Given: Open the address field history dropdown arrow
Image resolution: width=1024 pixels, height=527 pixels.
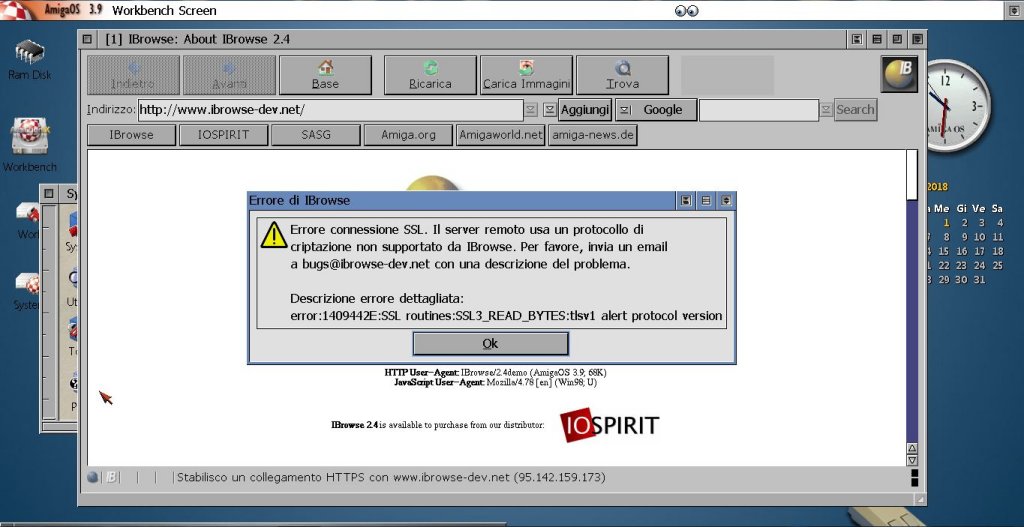Looking at the screenshot, I should [x=532, y=110].
